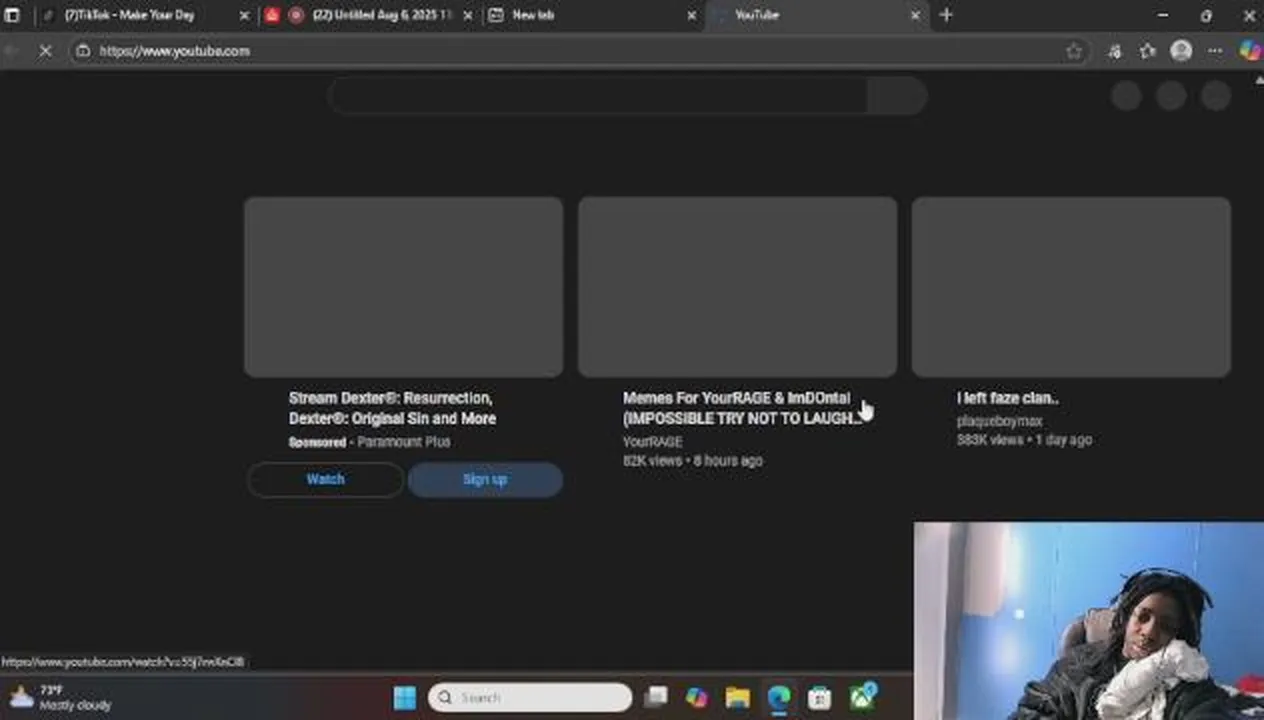Click the Watch button on Dexter ad

click(x=325, y=479)
